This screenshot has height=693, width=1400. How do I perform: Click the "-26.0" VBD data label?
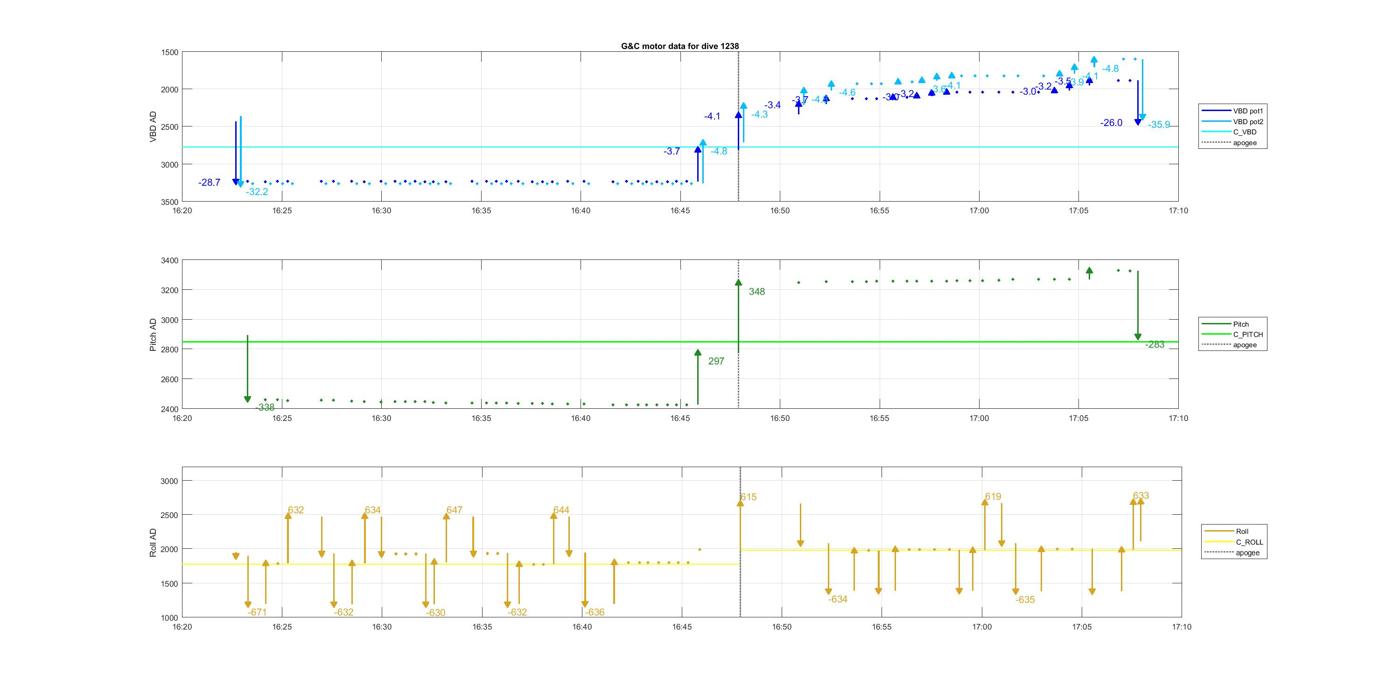tap(1111, 123)
